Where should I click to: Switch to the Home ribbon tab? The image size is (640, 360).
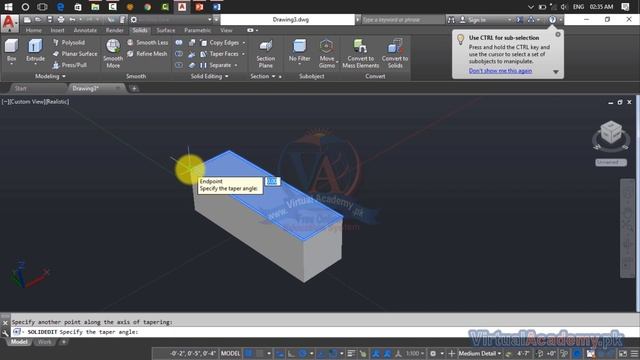[33, 30]
